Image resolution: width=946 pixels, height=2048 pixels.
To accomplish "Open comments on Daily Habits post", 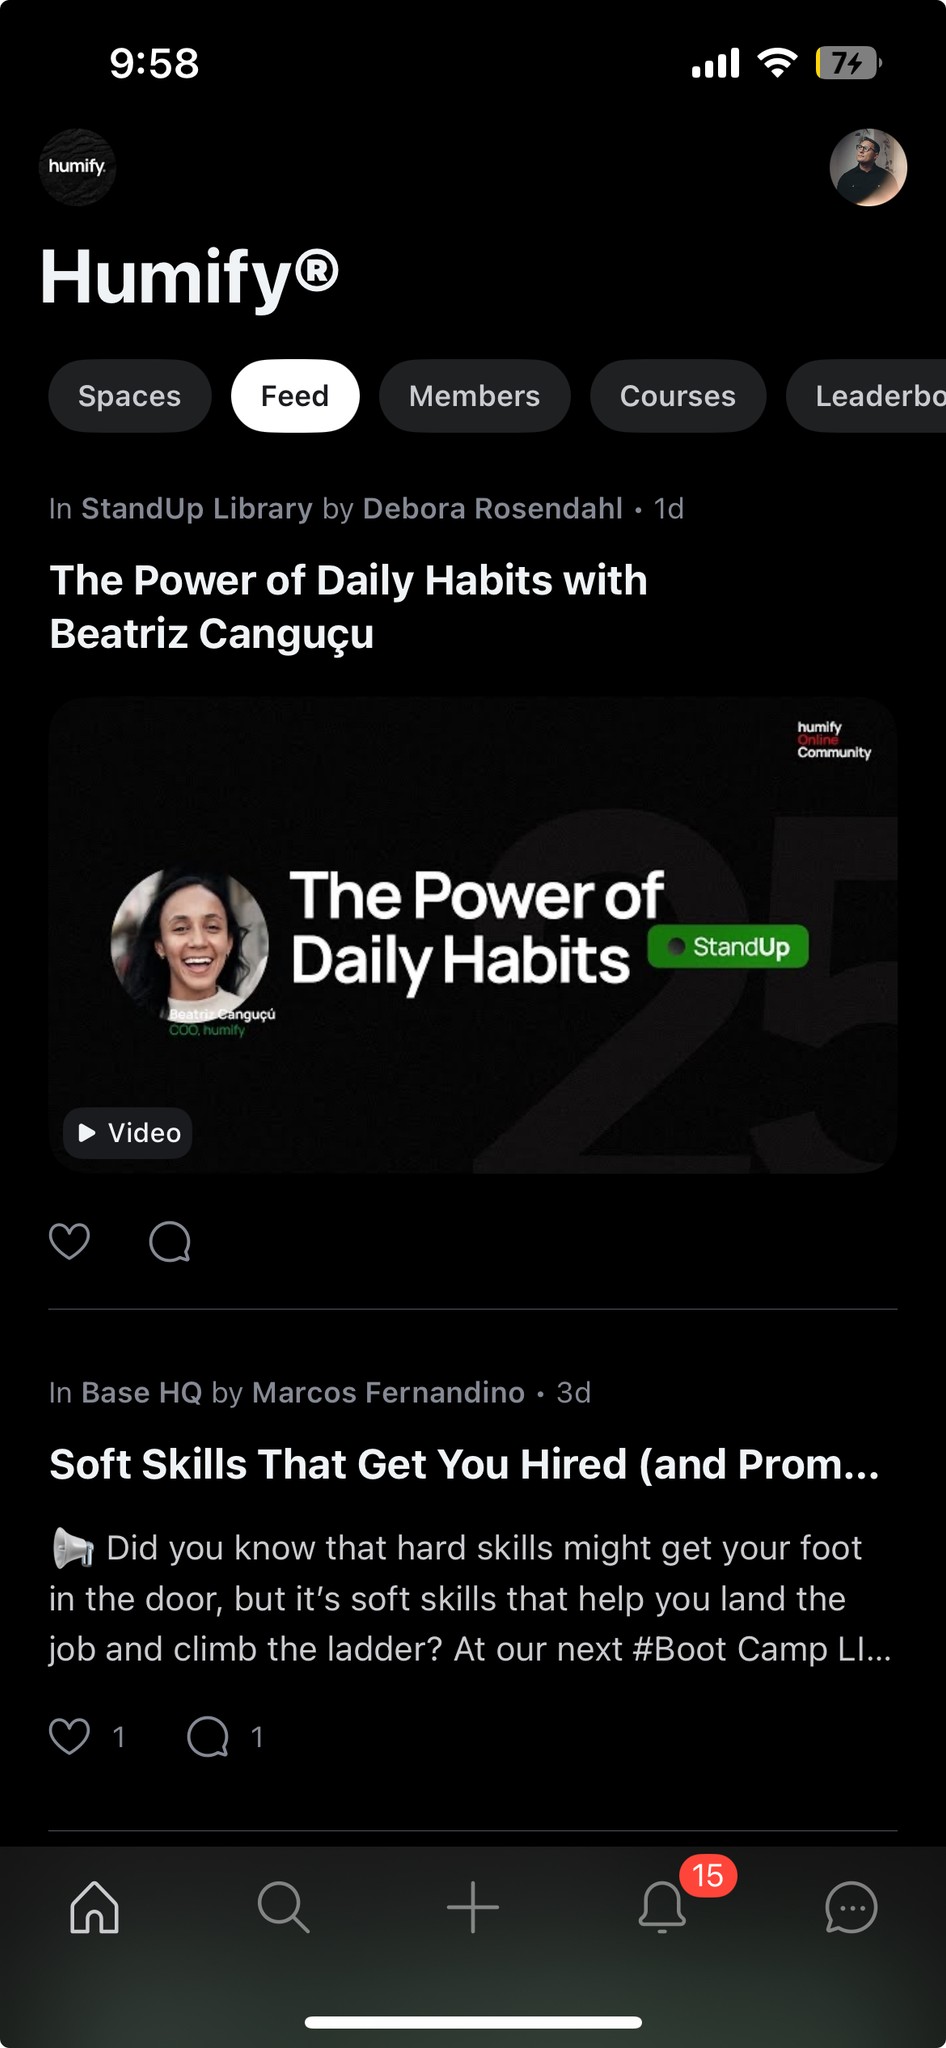I will [170, 1241].
